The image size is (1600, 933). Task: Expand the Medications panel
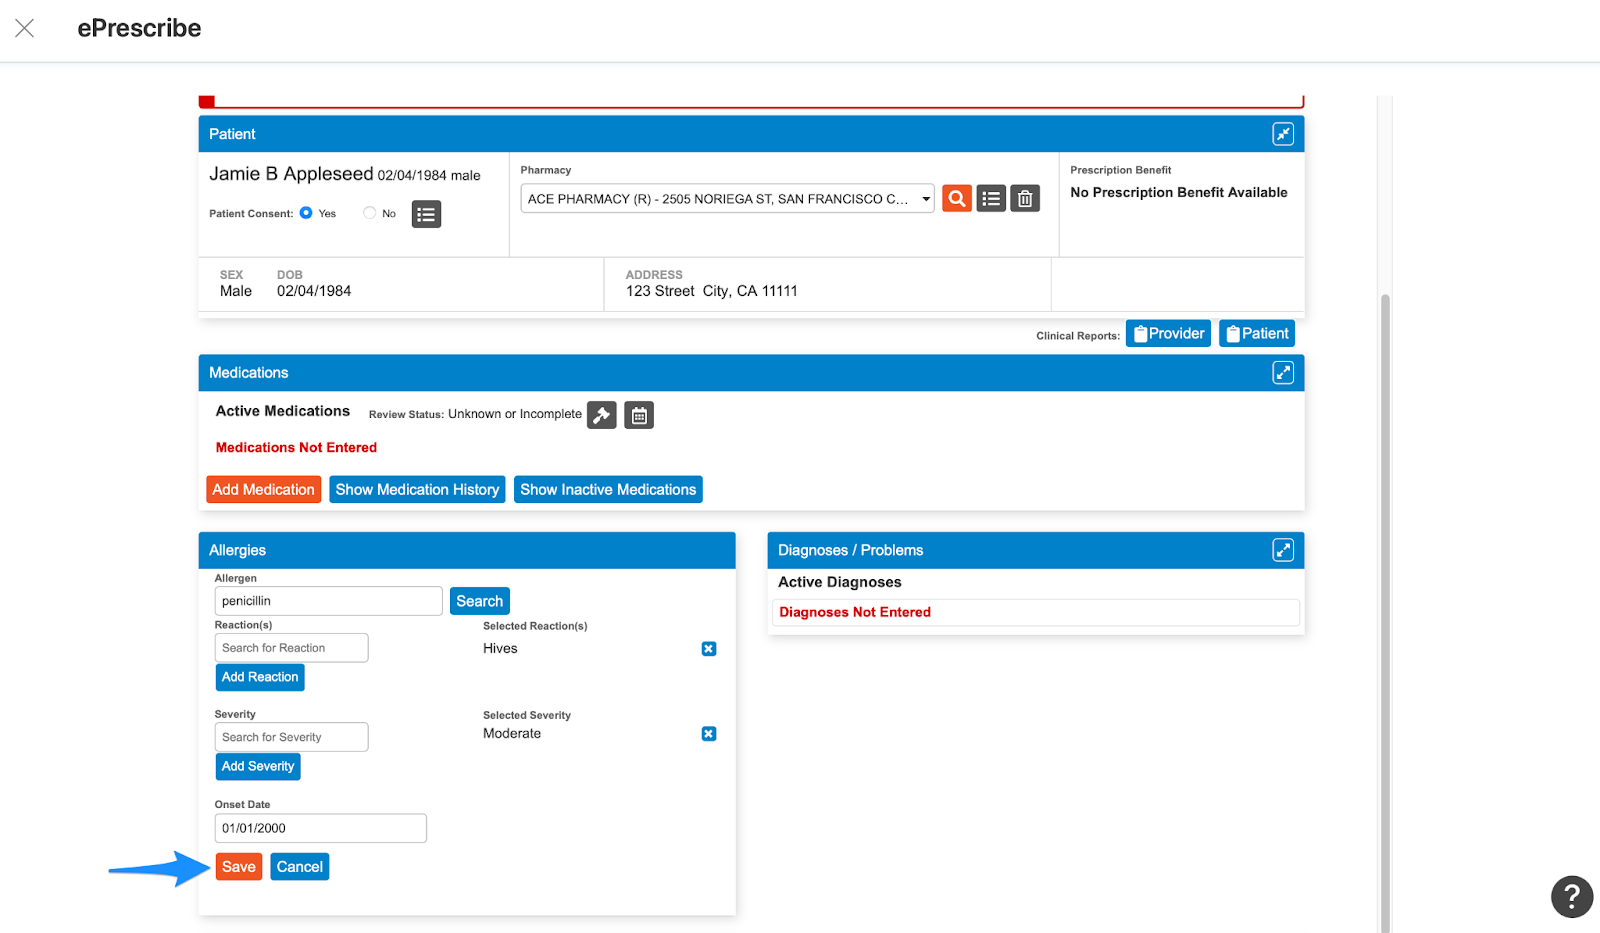(x=1283, y=372)
